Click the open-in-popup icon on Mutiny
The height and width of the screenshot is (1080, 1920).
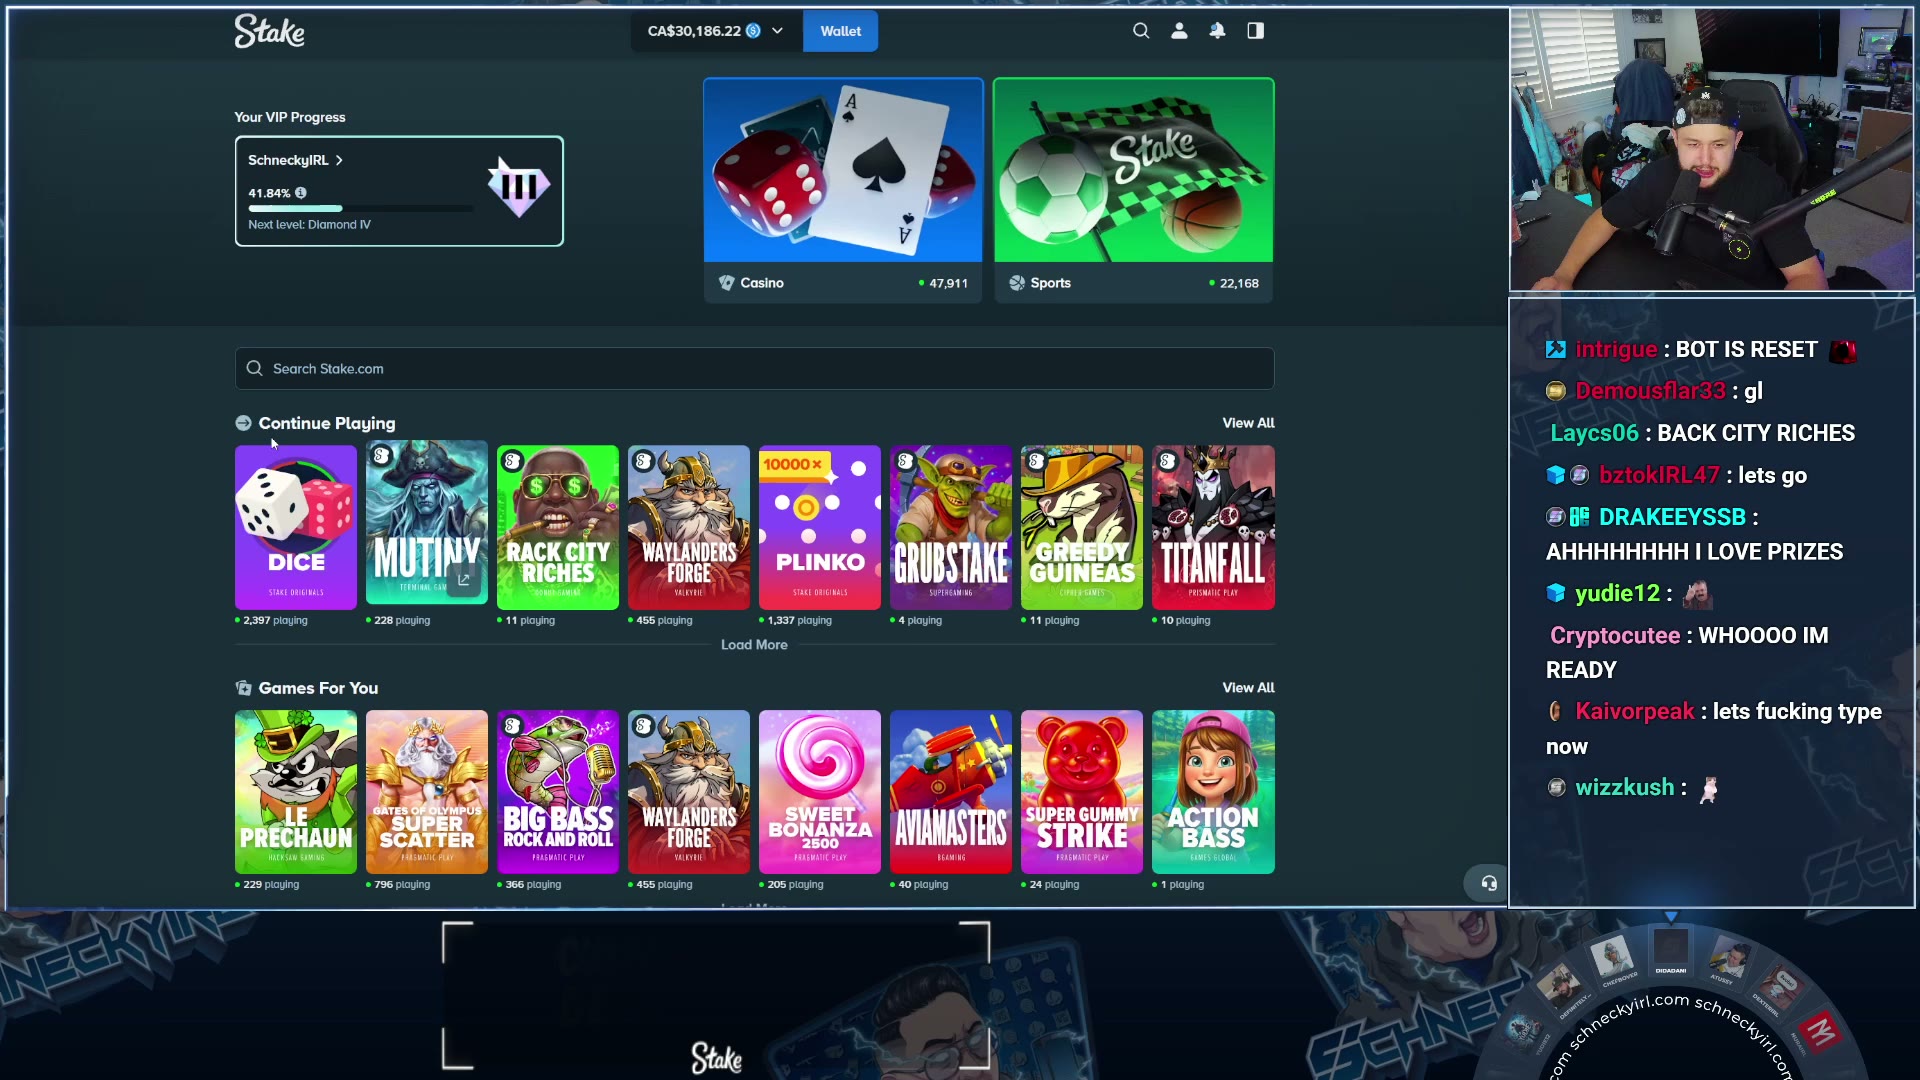(x=464, y=580)
